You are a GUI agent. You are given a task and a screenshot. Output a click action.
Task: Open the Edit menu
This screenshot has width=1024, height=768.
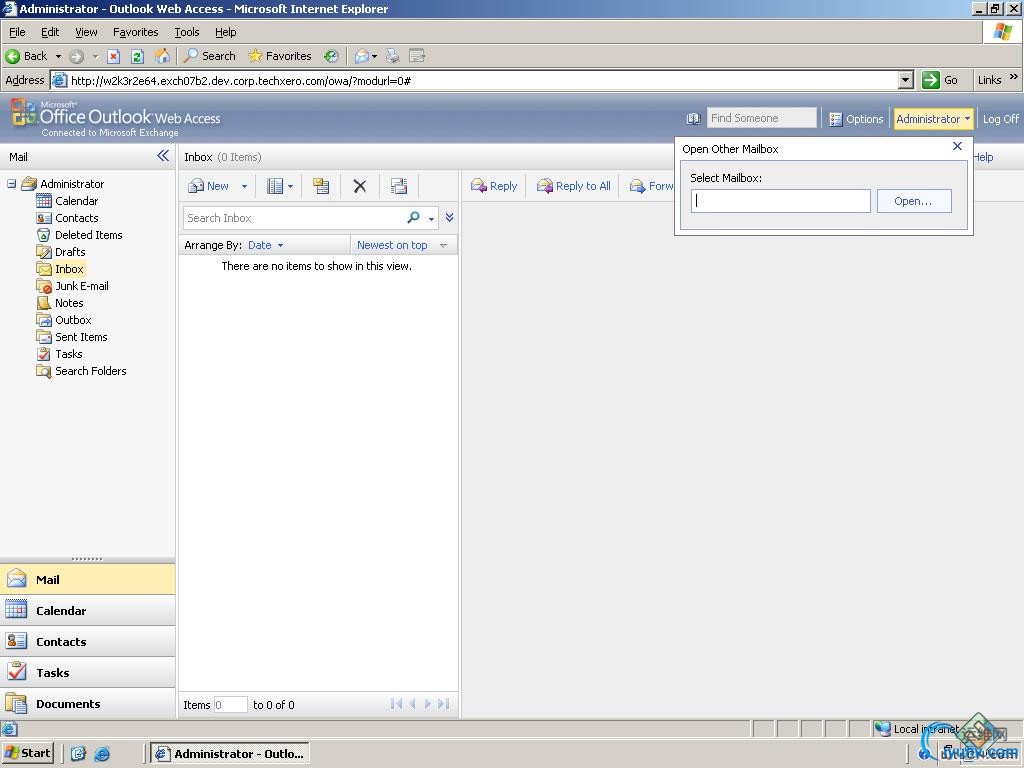50,32
